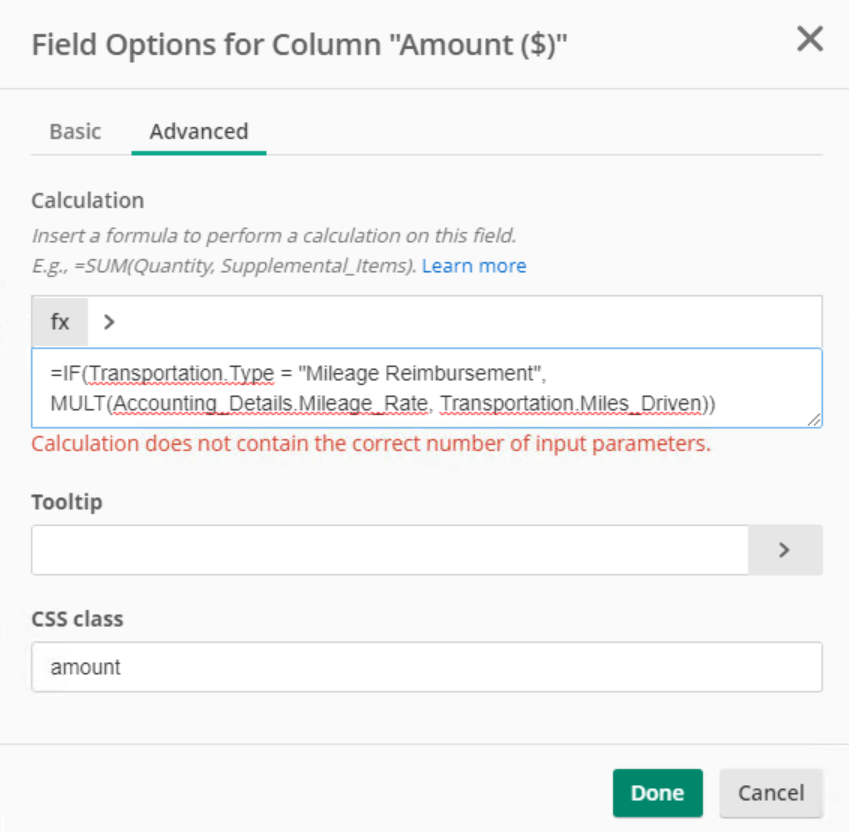Confirm with the Done button
849x832 pixels.
tap(658, 793)
